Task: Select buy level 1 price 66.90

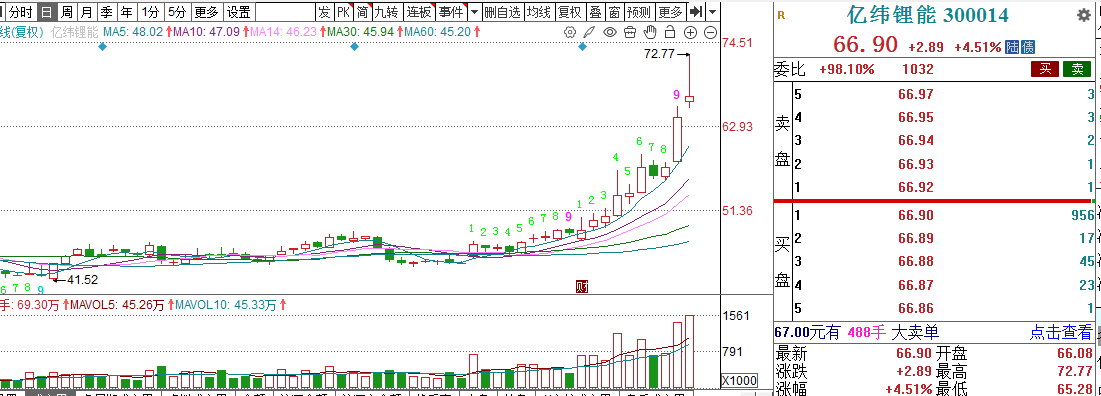Action: click(x=916, y=215)
